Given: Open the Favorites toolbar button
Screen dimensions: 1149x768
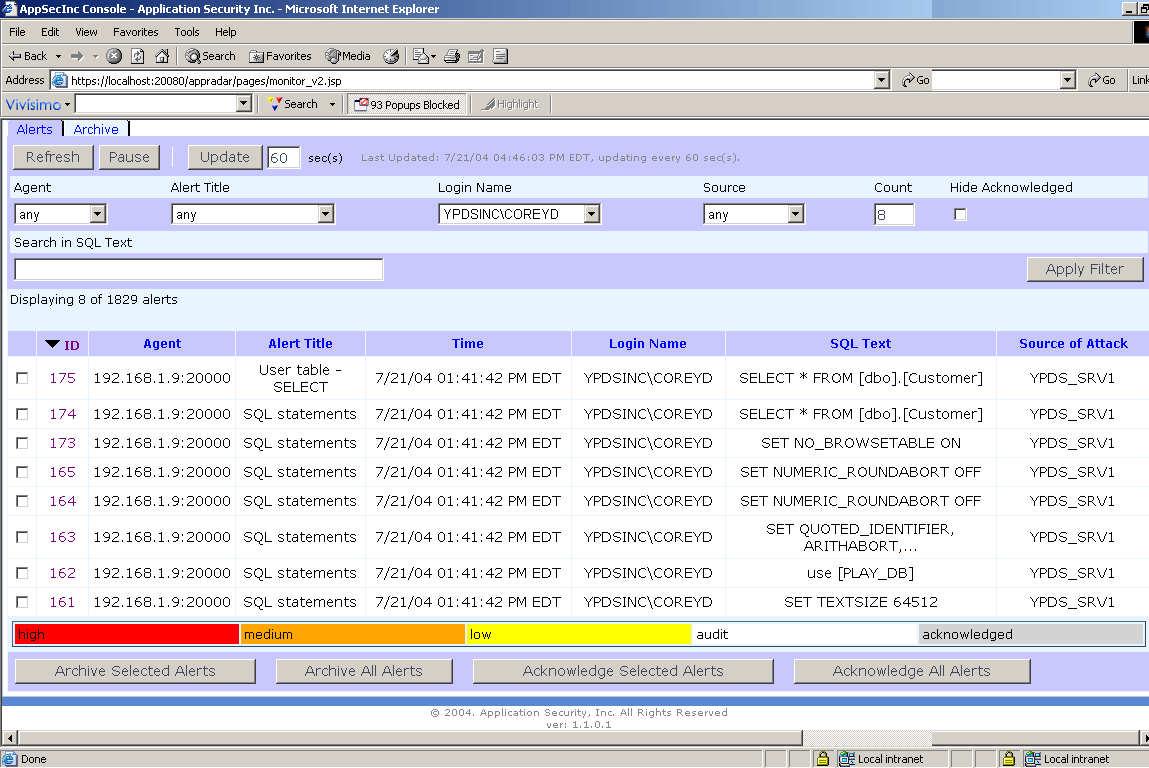Looking at the screenshot, I should (280, 56).
